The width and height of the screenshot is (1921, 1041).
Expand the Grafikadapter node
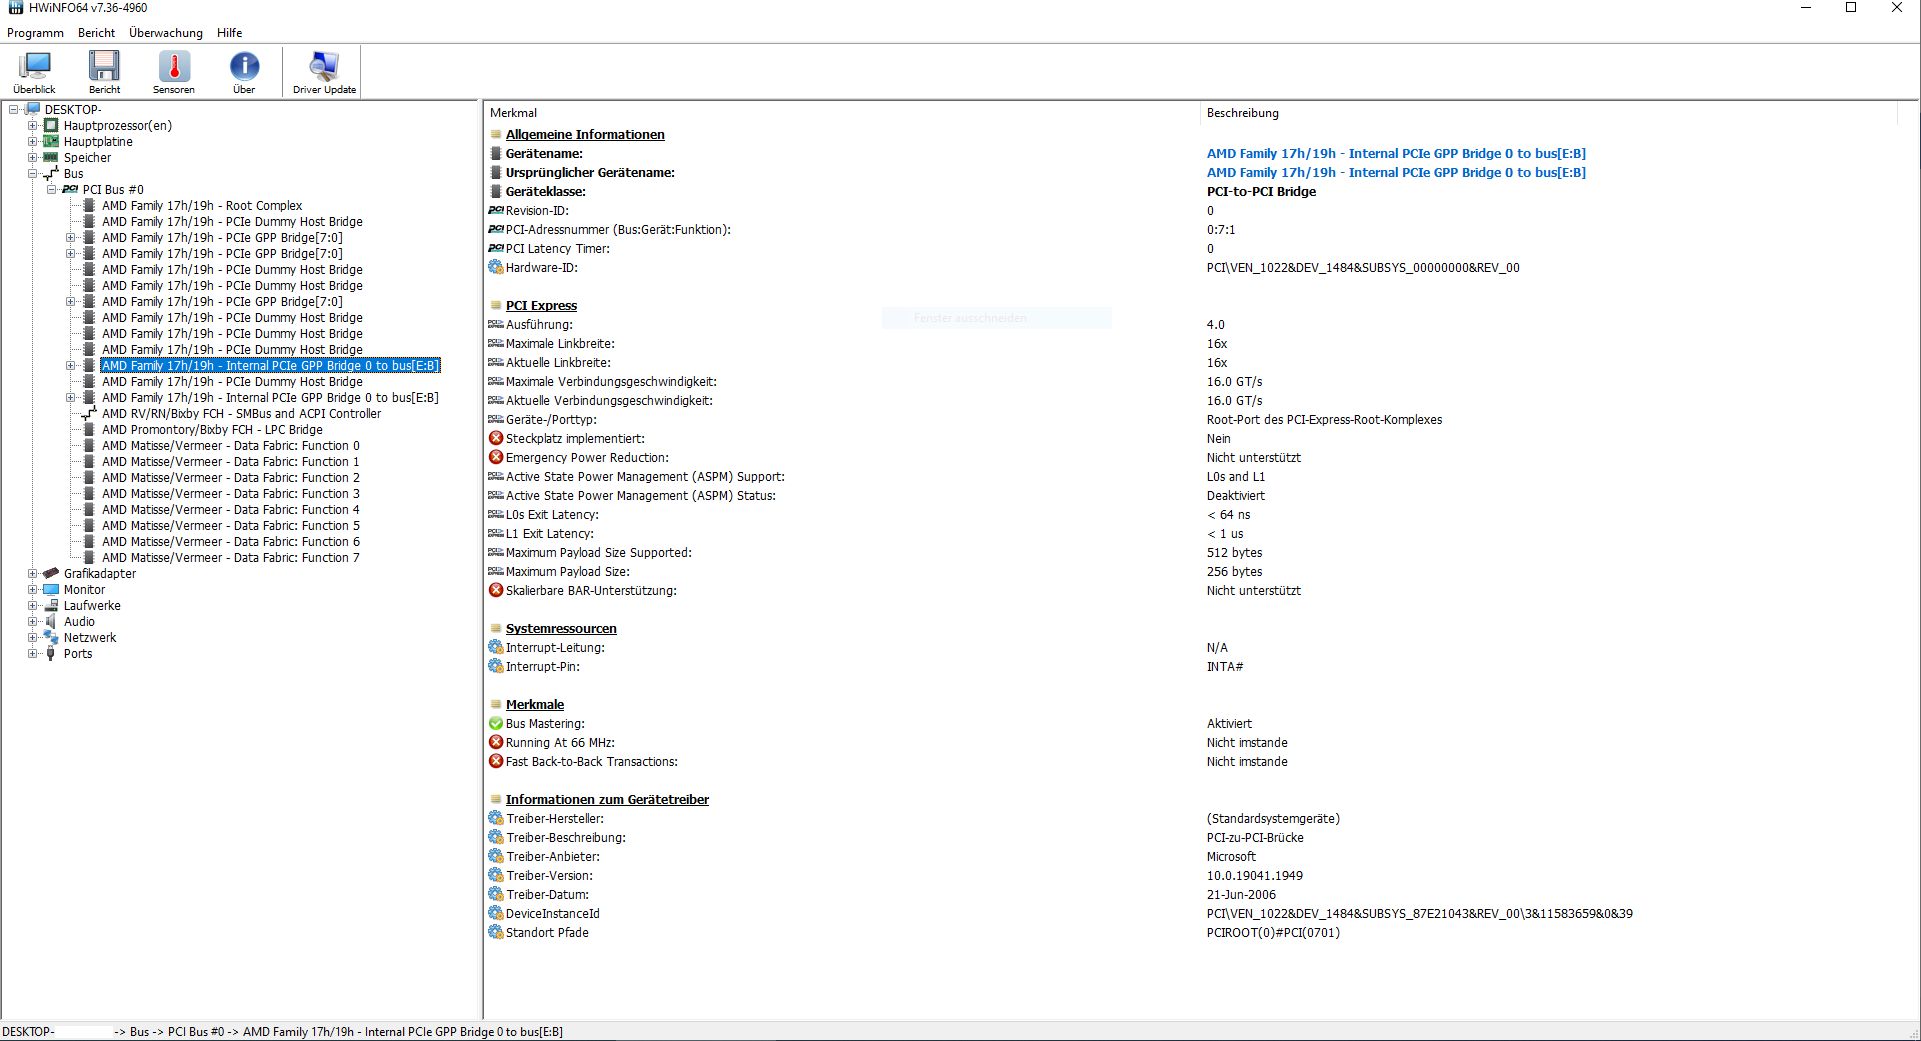click(33, 574)
